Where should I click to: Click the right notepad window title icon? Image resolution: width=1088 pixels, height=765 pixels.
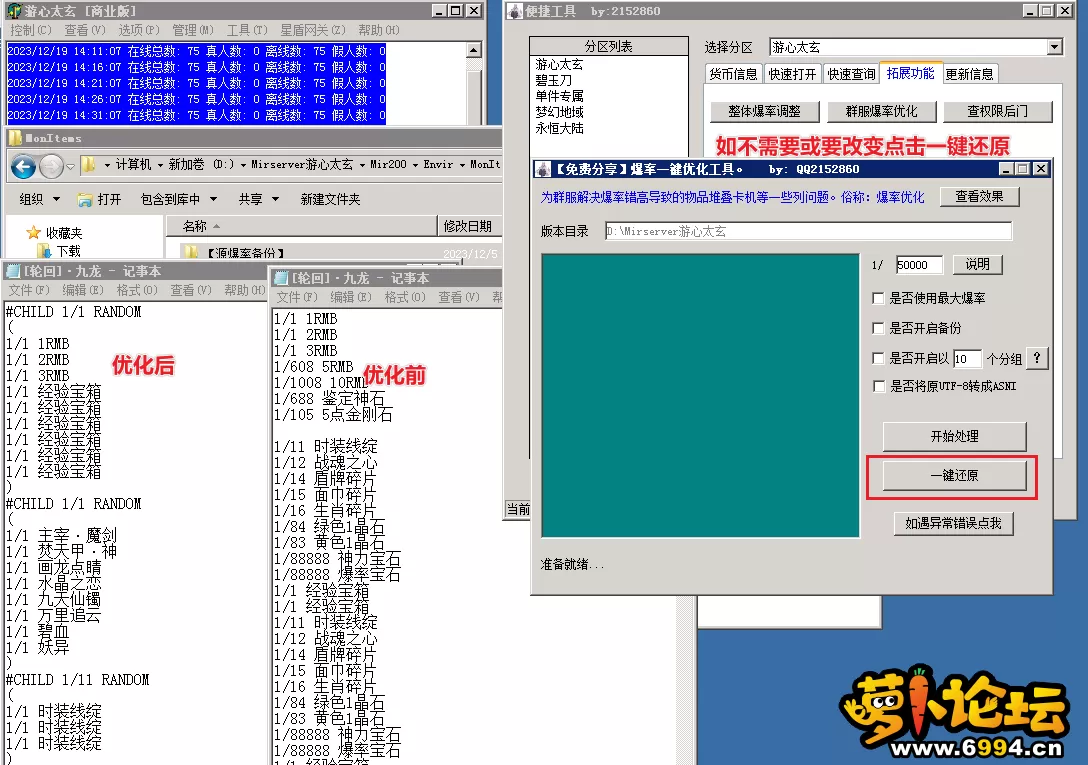[281, 278]
